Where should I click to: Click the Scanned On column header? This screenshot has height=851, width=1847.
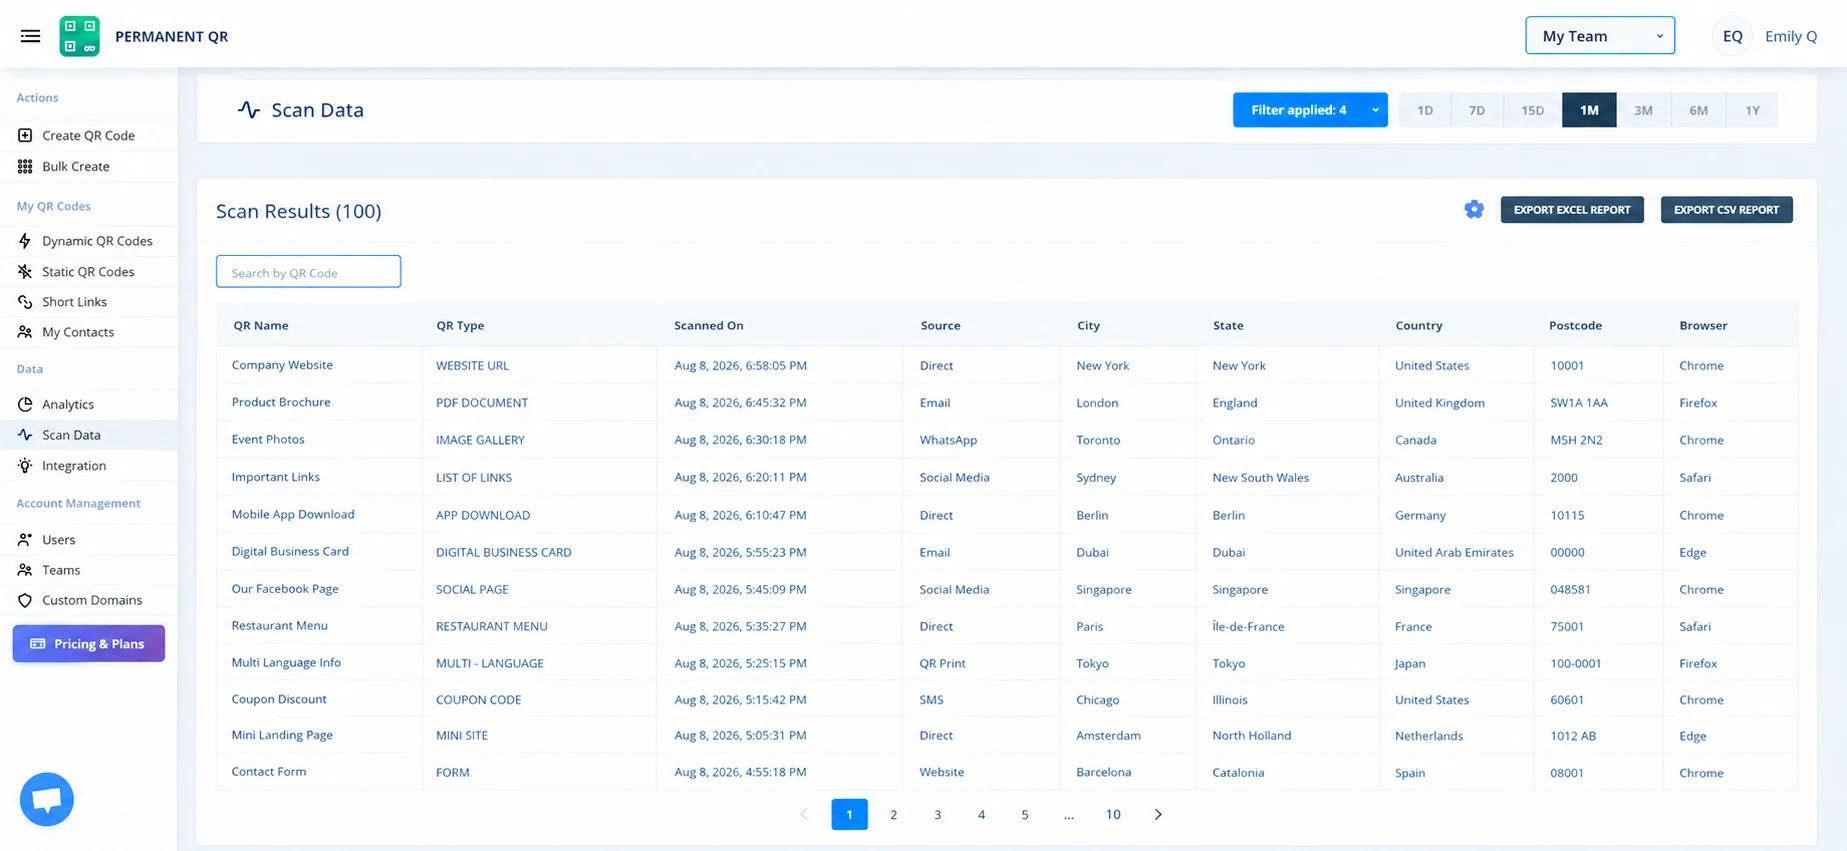tap(709, 325)
